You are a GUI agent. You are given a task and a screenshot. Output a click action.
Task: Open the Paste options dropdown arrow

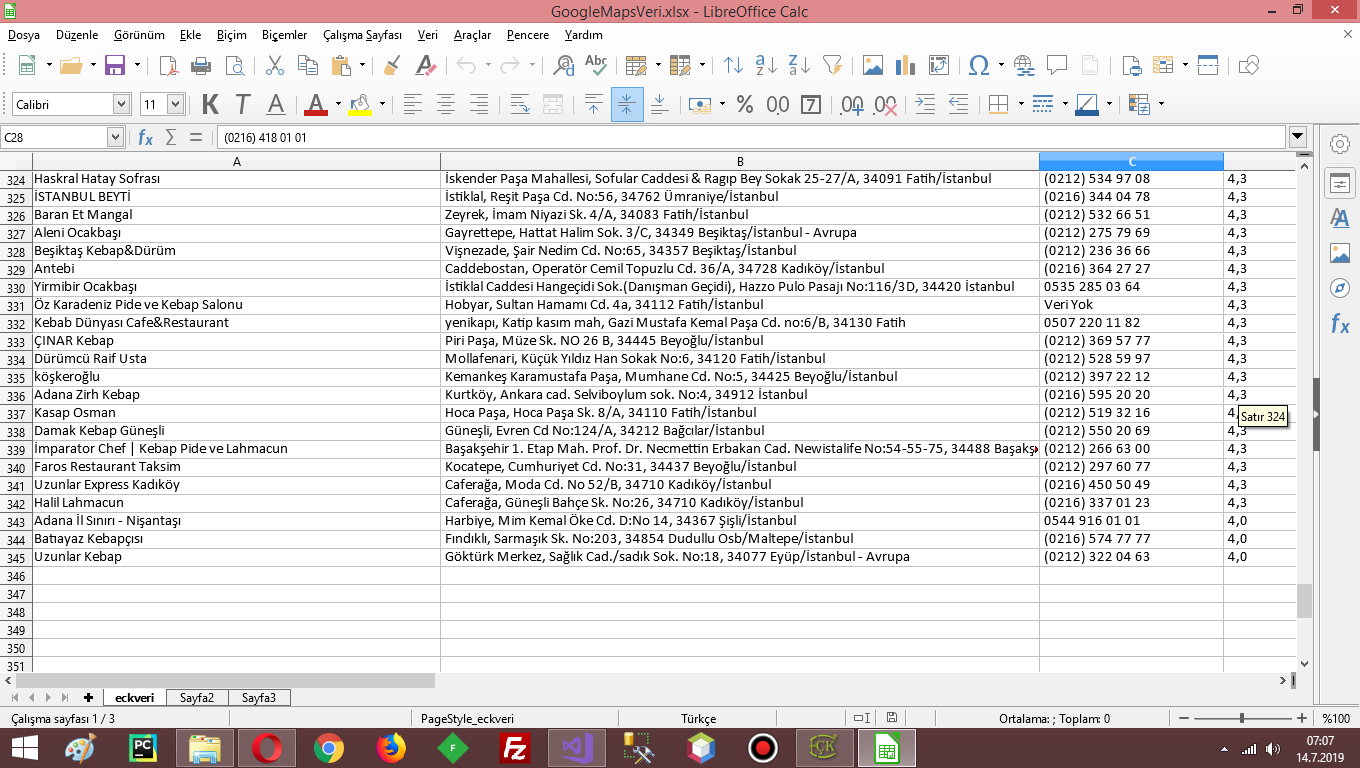pyautogui.click(x=362, y=66)
